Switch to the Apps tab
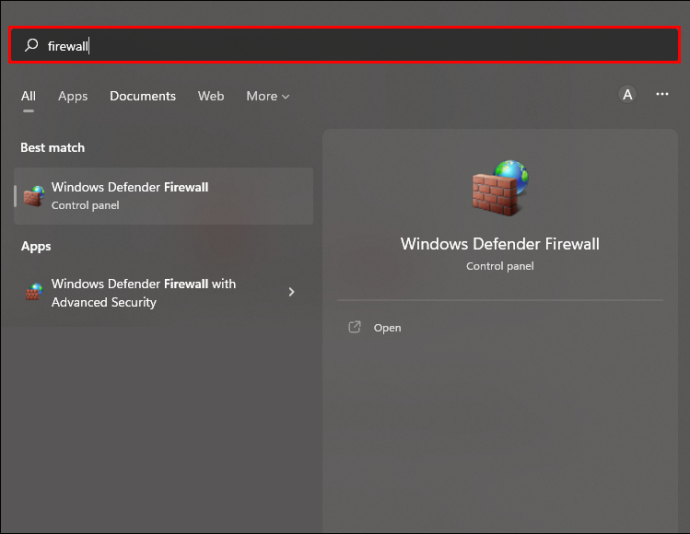 pos(73,96)
